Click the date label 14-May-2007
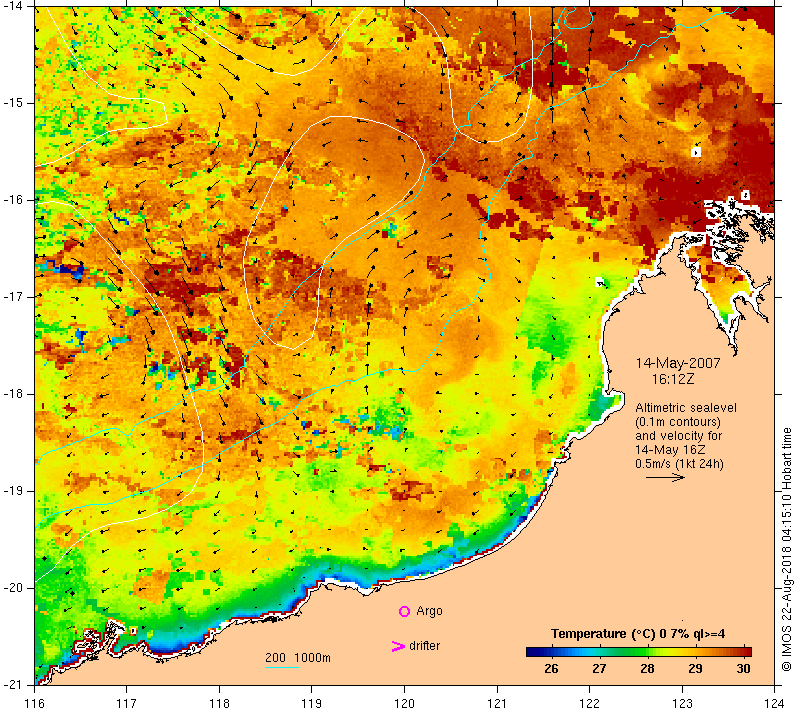The height and width of the screenshot is (710, 800). (x=678, y=363)
